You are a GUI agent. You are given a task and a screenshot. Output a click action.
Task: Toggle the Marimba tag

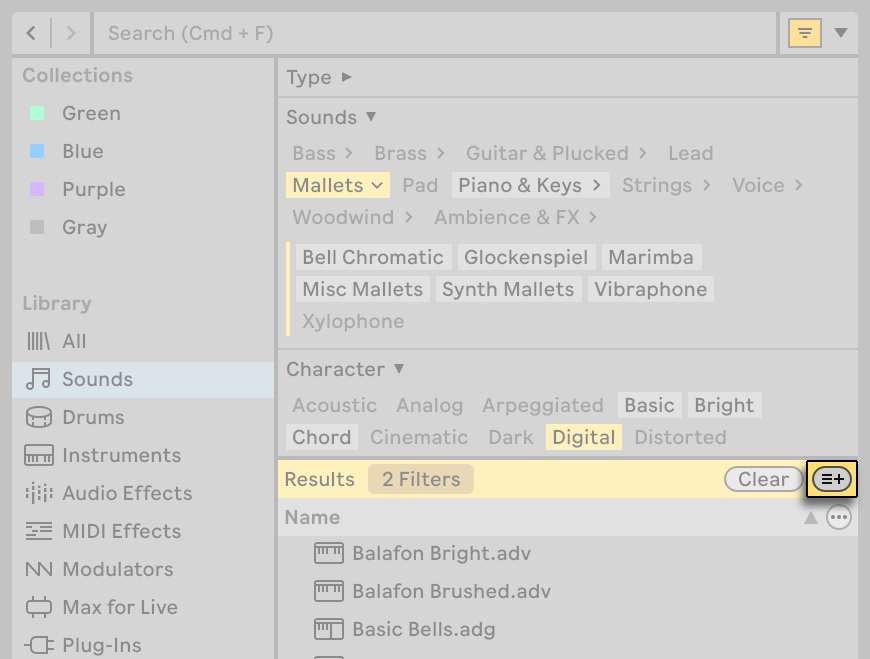(651, 257)
